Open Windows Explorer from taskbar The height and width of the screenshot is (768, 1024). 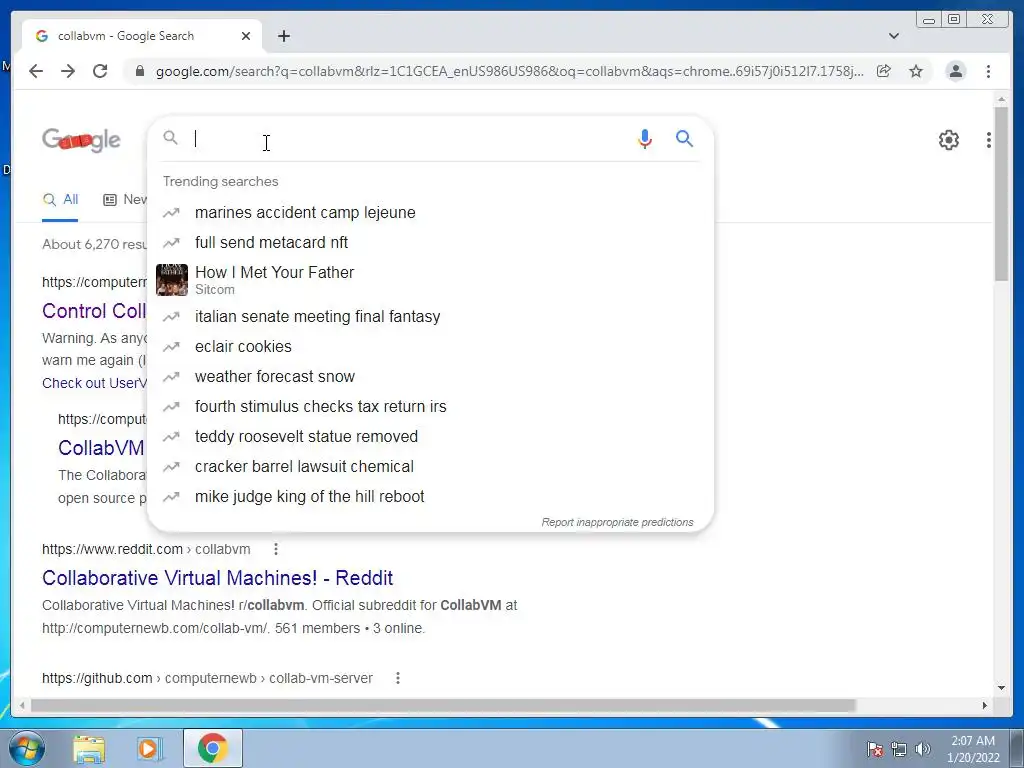89,749
